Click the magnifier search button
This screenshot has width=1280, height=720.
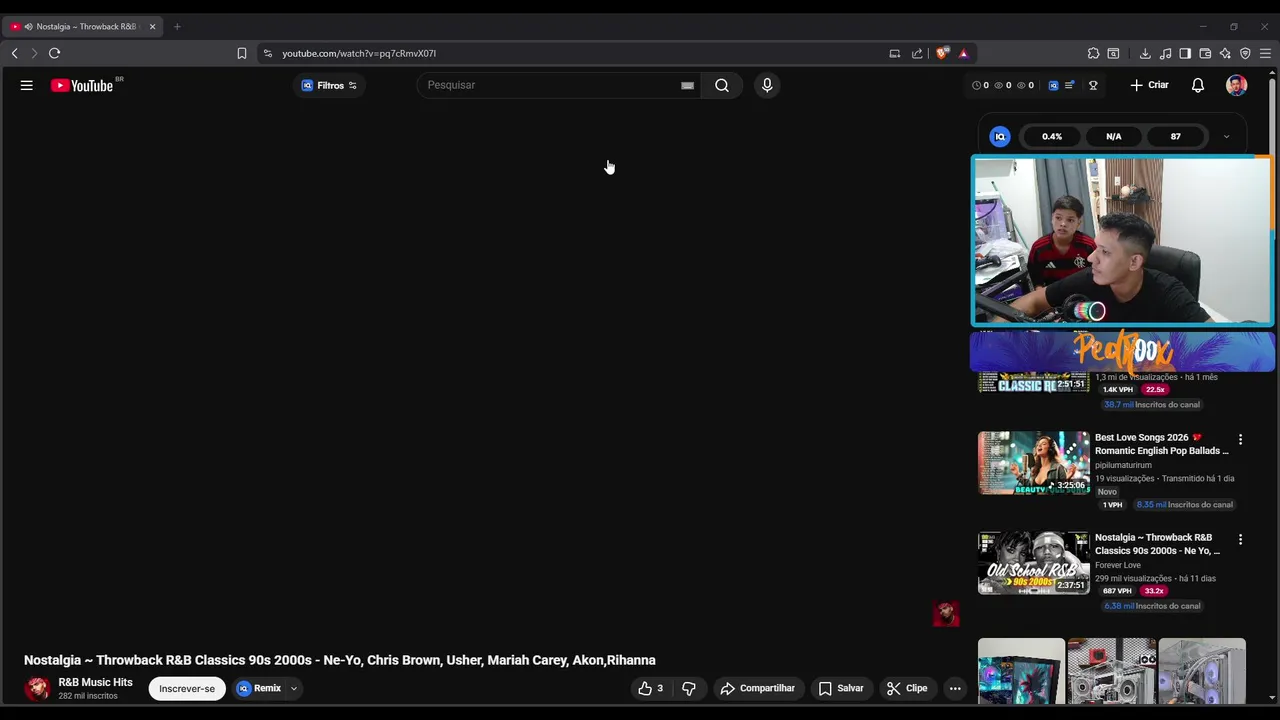click(x=722, y=86)
